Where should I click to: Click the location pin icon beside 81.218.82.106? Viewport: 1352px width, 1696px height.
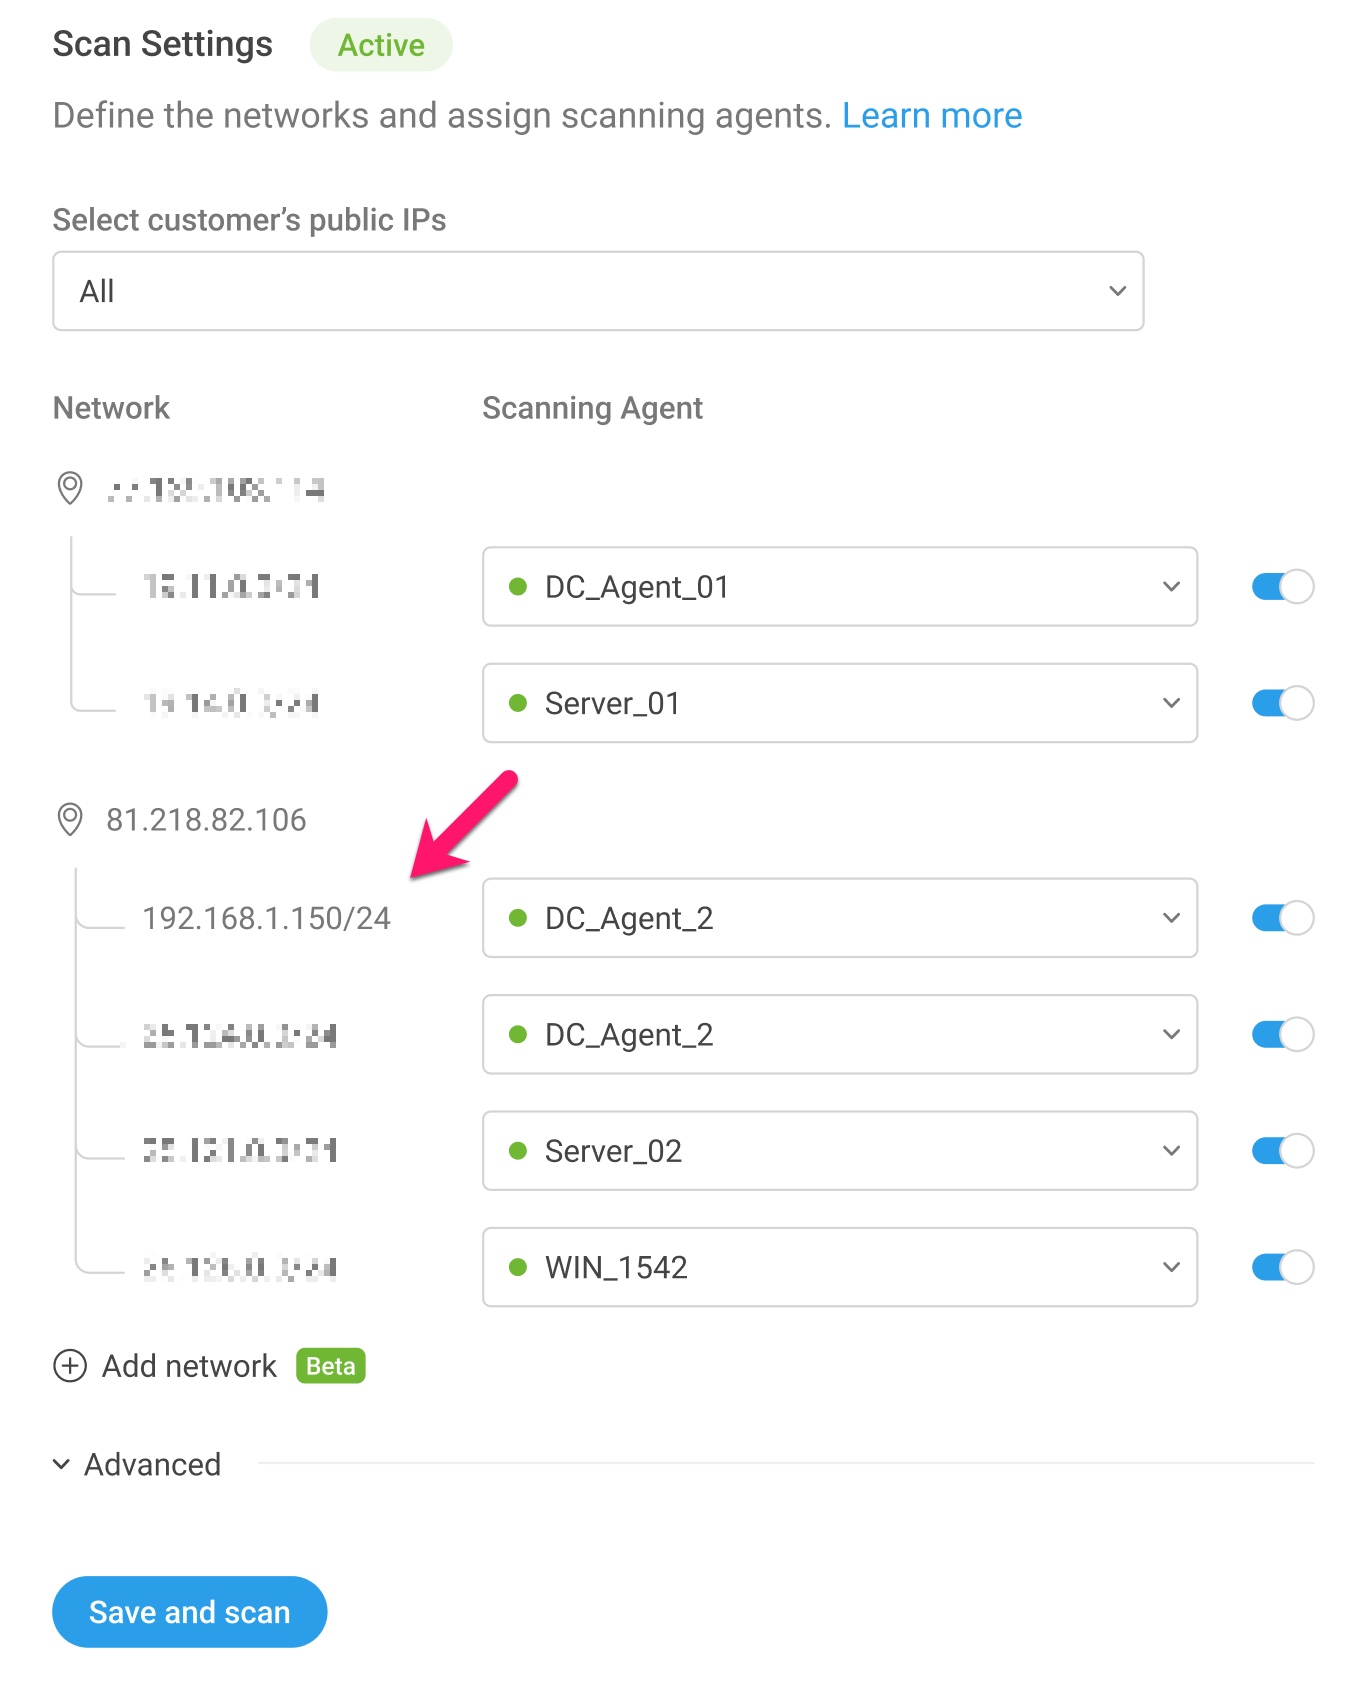pos(70,819)
